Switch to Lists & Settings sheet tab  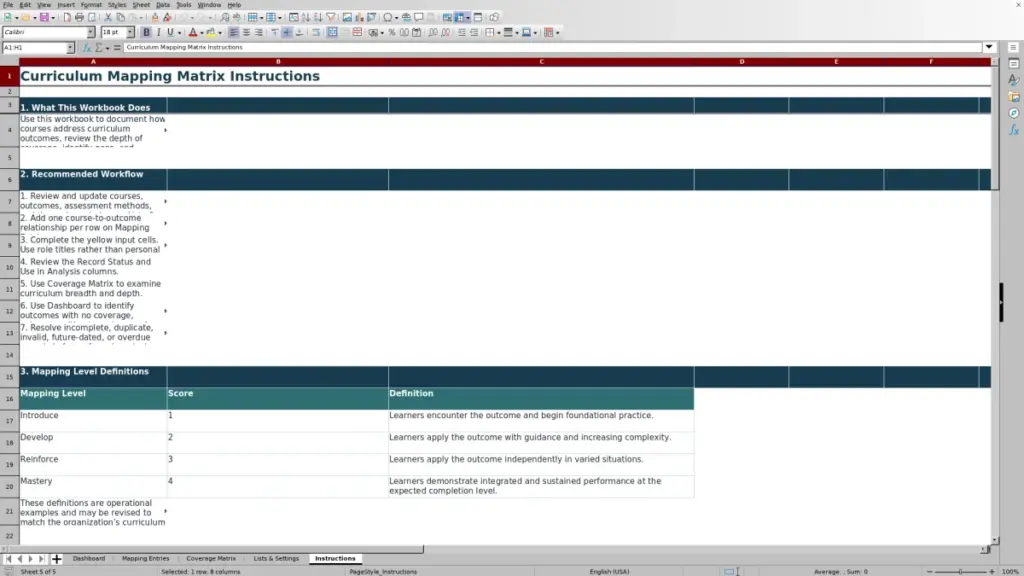coord(276,558)
